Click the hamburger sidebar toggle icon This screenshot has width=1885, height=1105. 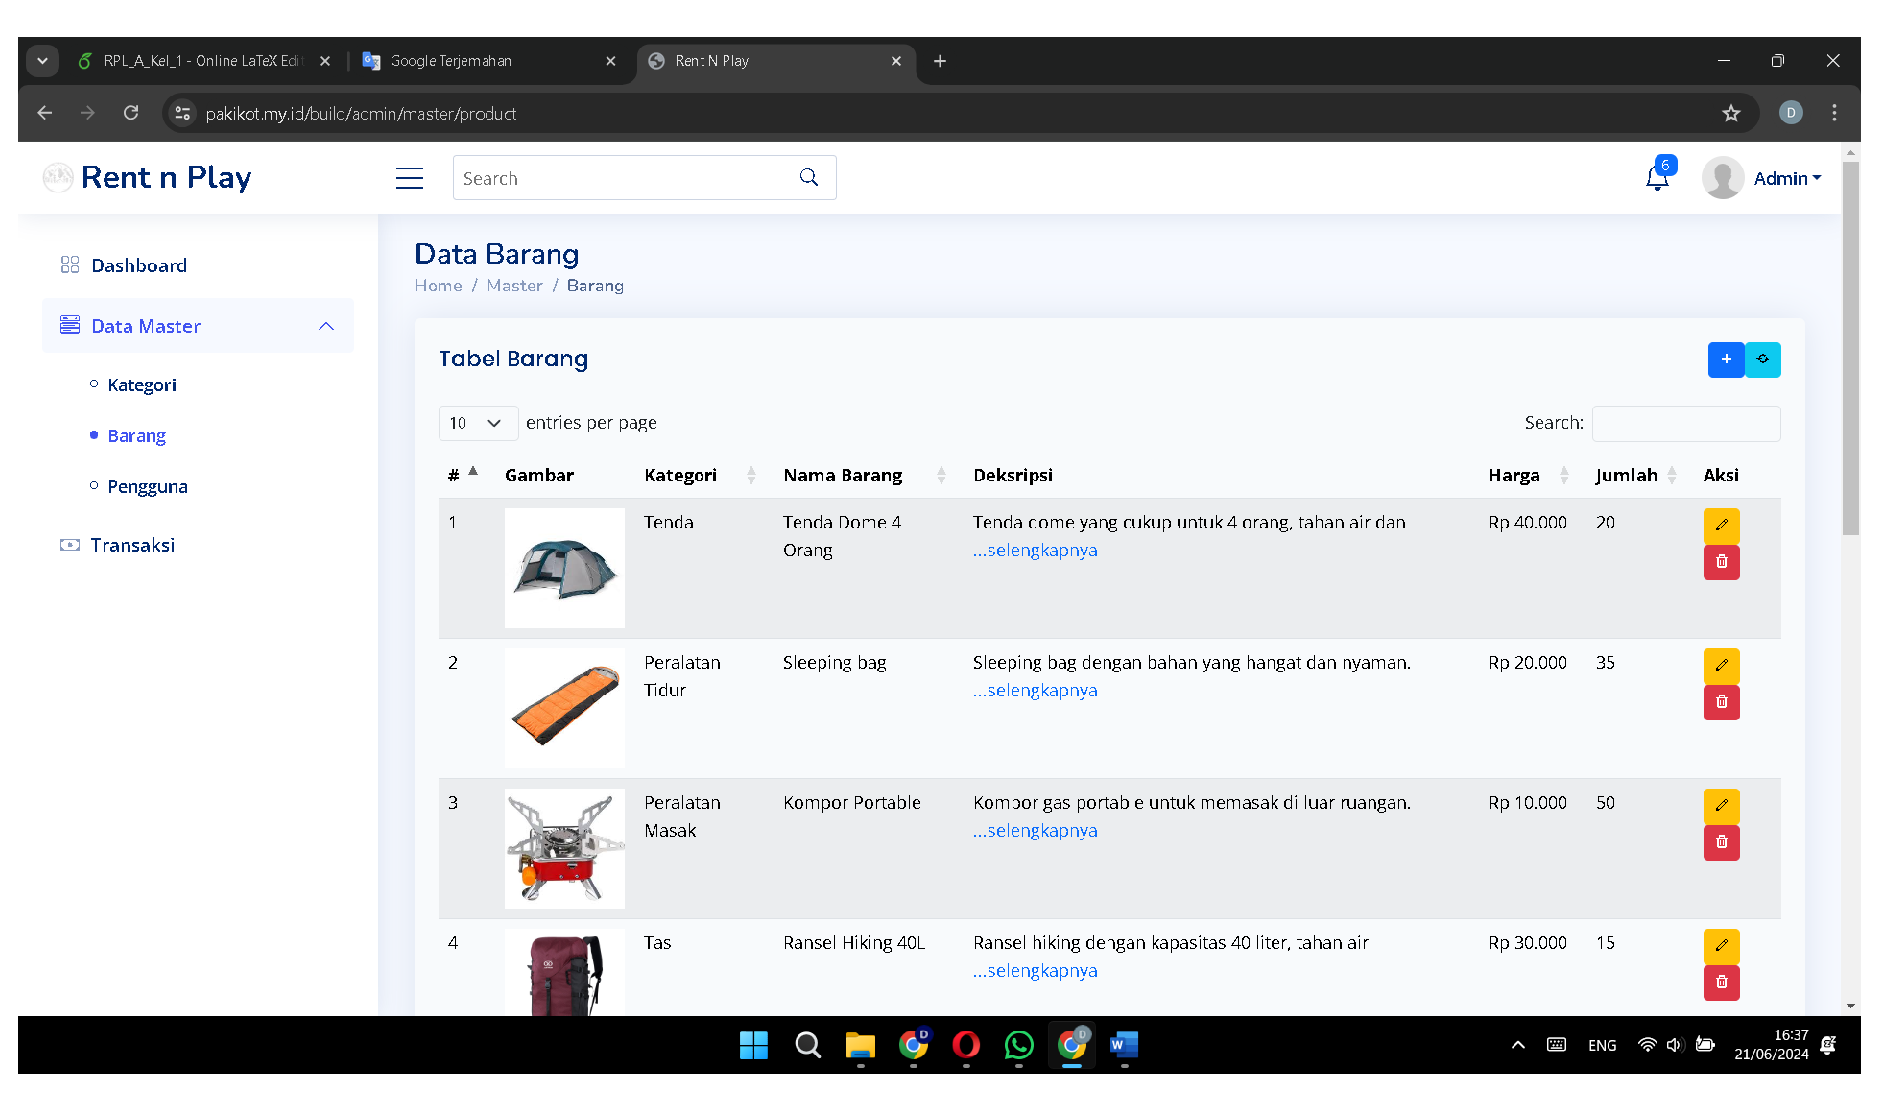[x=409, y=179]
